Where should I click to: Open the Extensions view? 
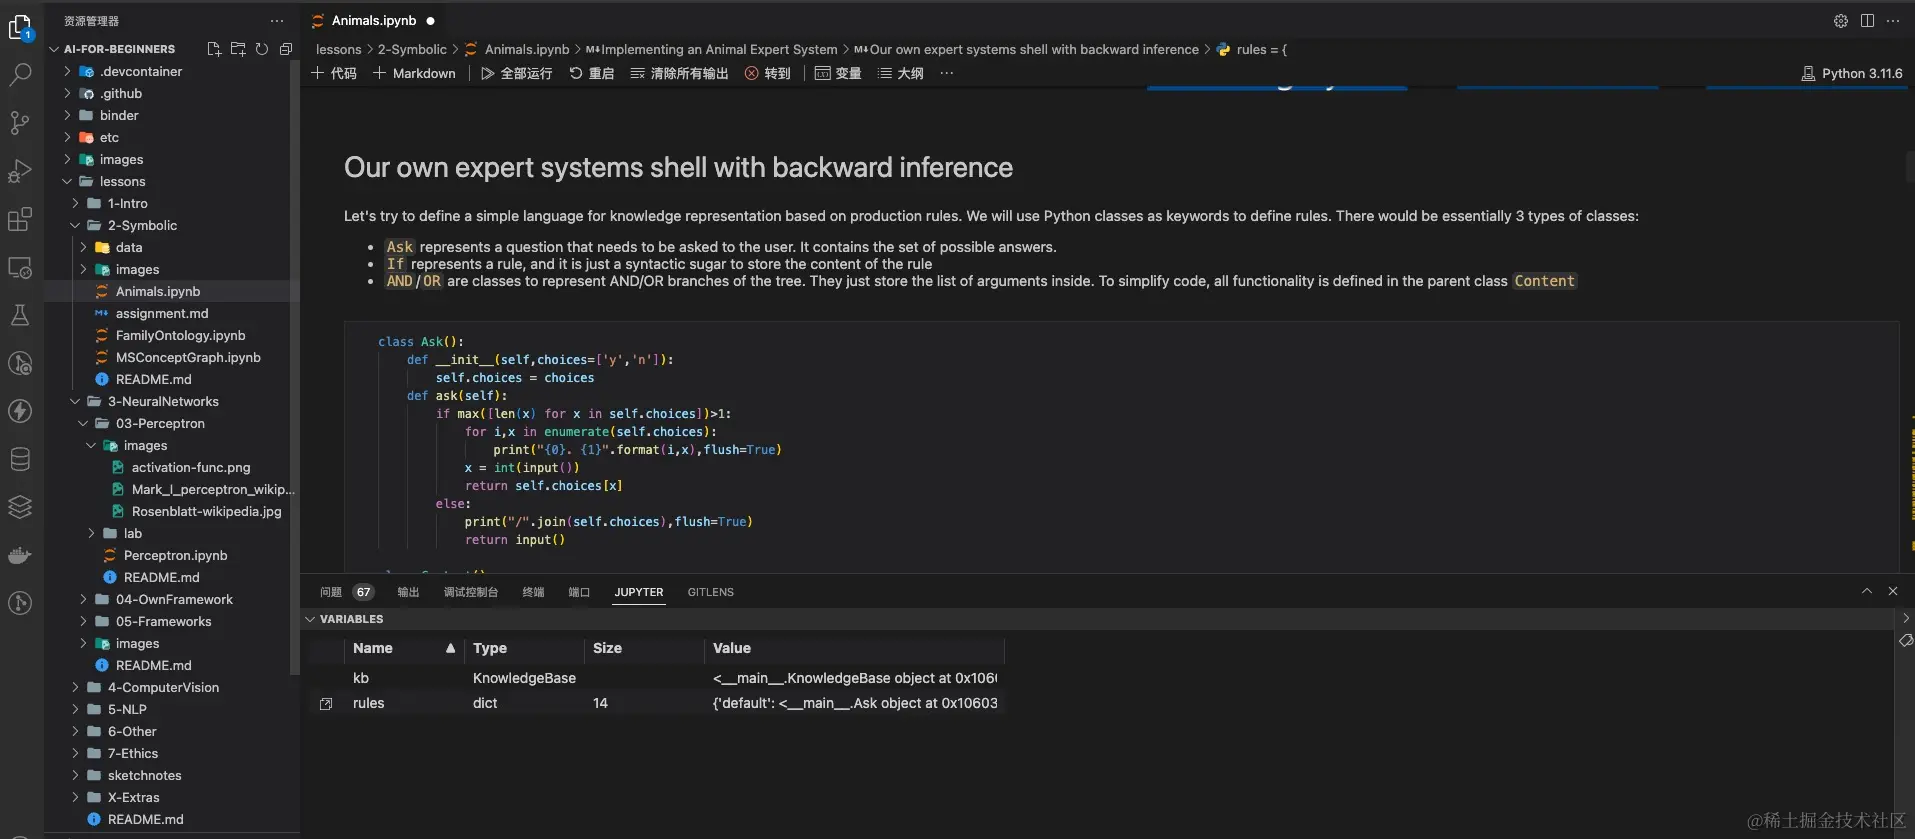point(20,219)
